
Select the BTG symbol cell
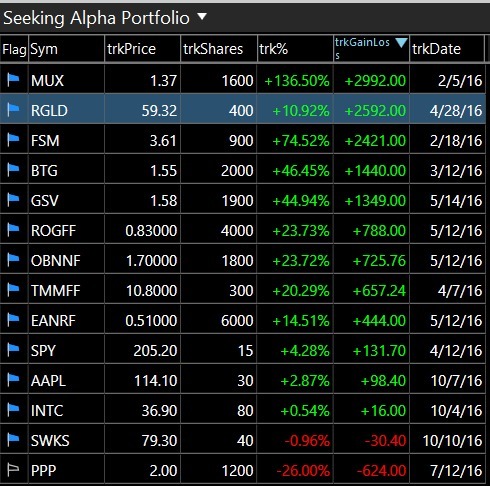66,170
